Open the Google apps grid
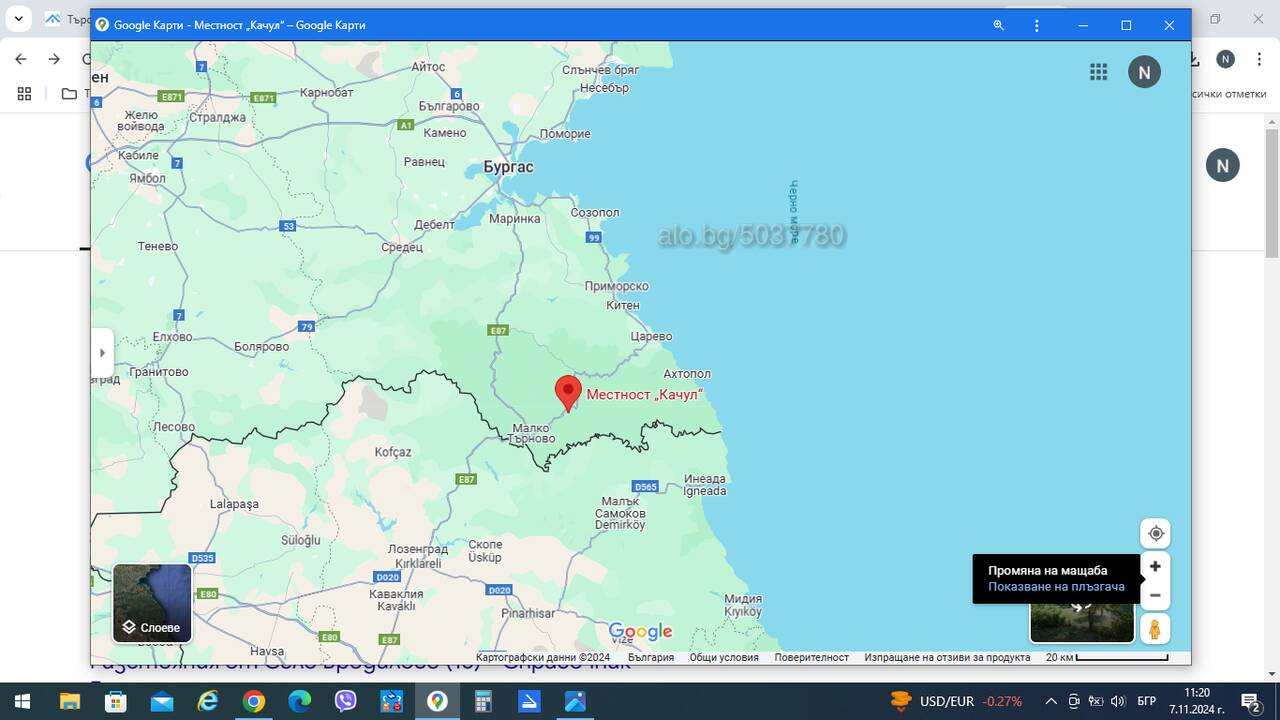This screenshot has width=1280, height=720. point(1099,71)
